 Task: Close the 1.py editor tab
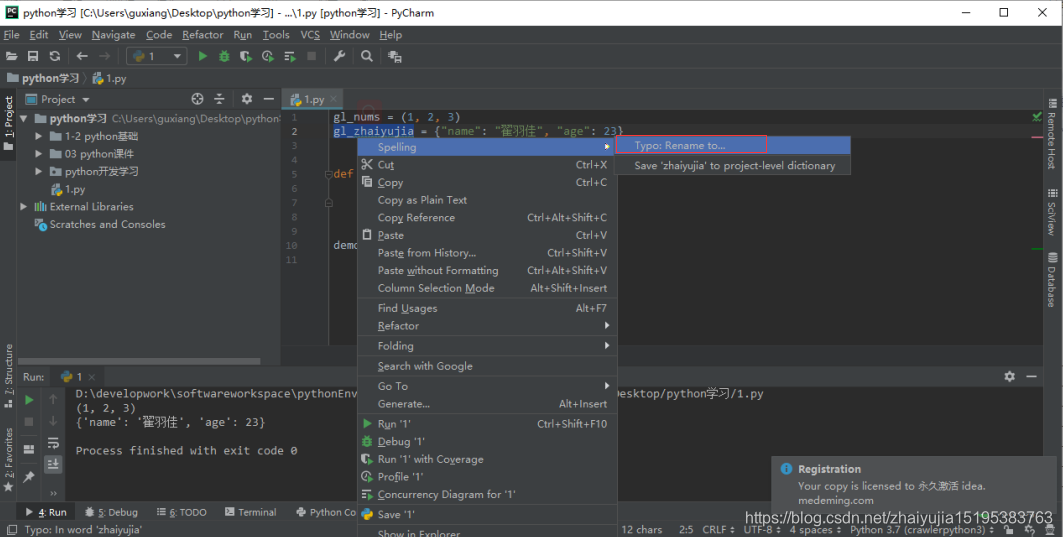(x=334, y=99)
